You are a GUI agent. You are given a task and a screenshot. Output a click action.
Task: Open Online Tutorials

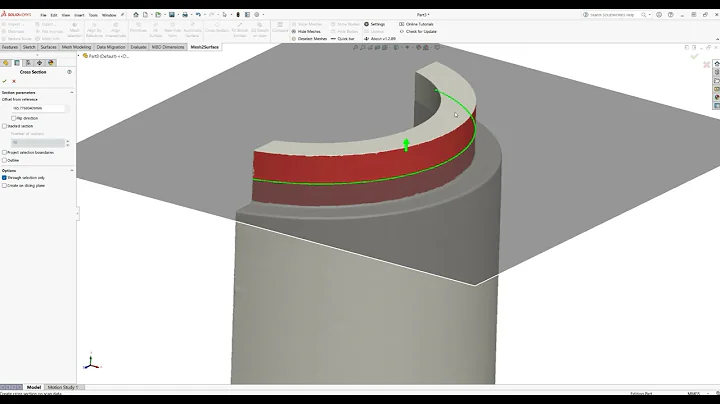pos(416,24)
